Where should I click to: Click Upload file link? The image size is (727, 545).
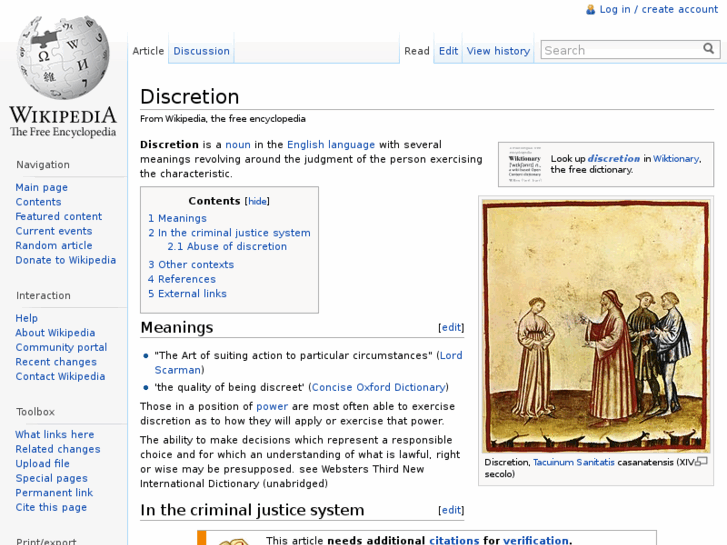tap(43, 464)
